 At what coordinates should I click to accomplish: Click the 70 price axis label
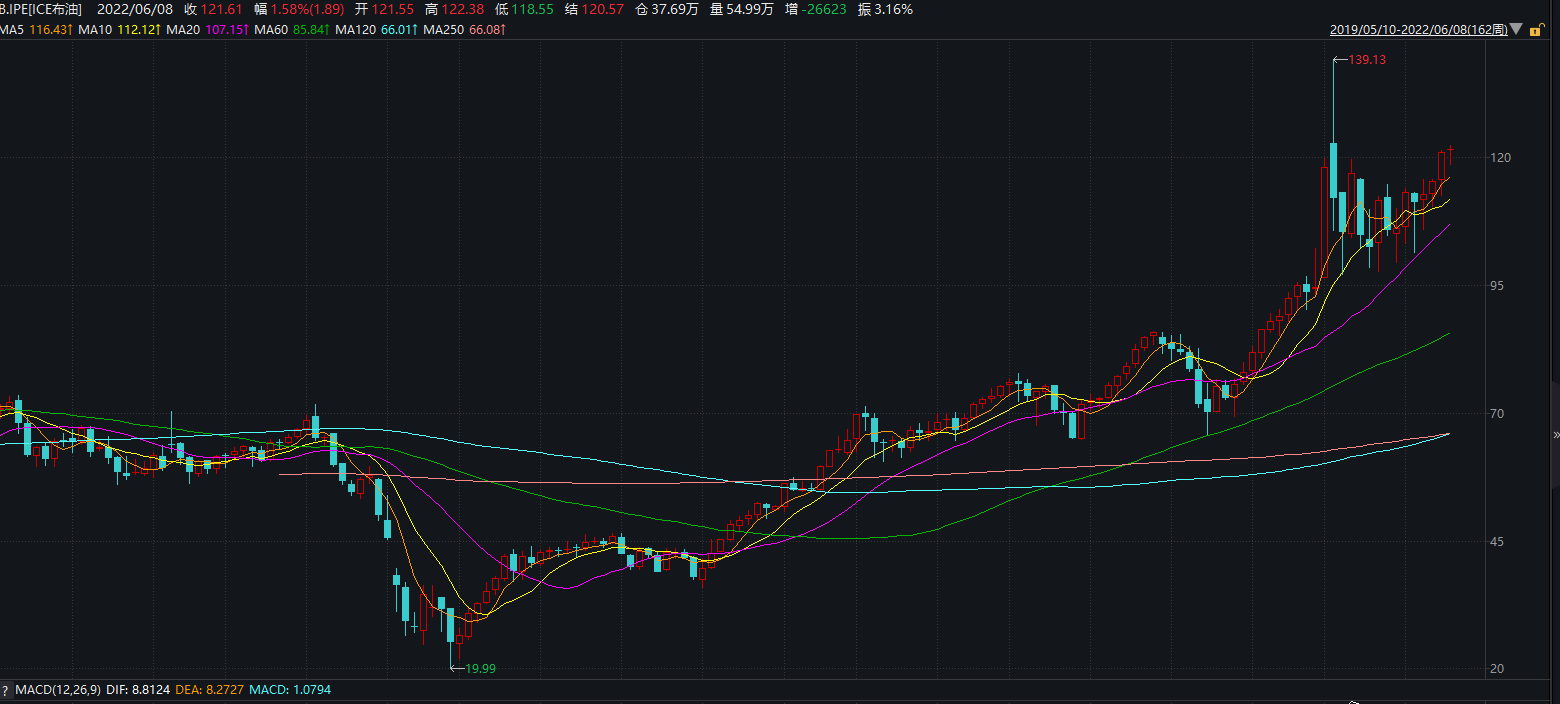point(1497,414)
